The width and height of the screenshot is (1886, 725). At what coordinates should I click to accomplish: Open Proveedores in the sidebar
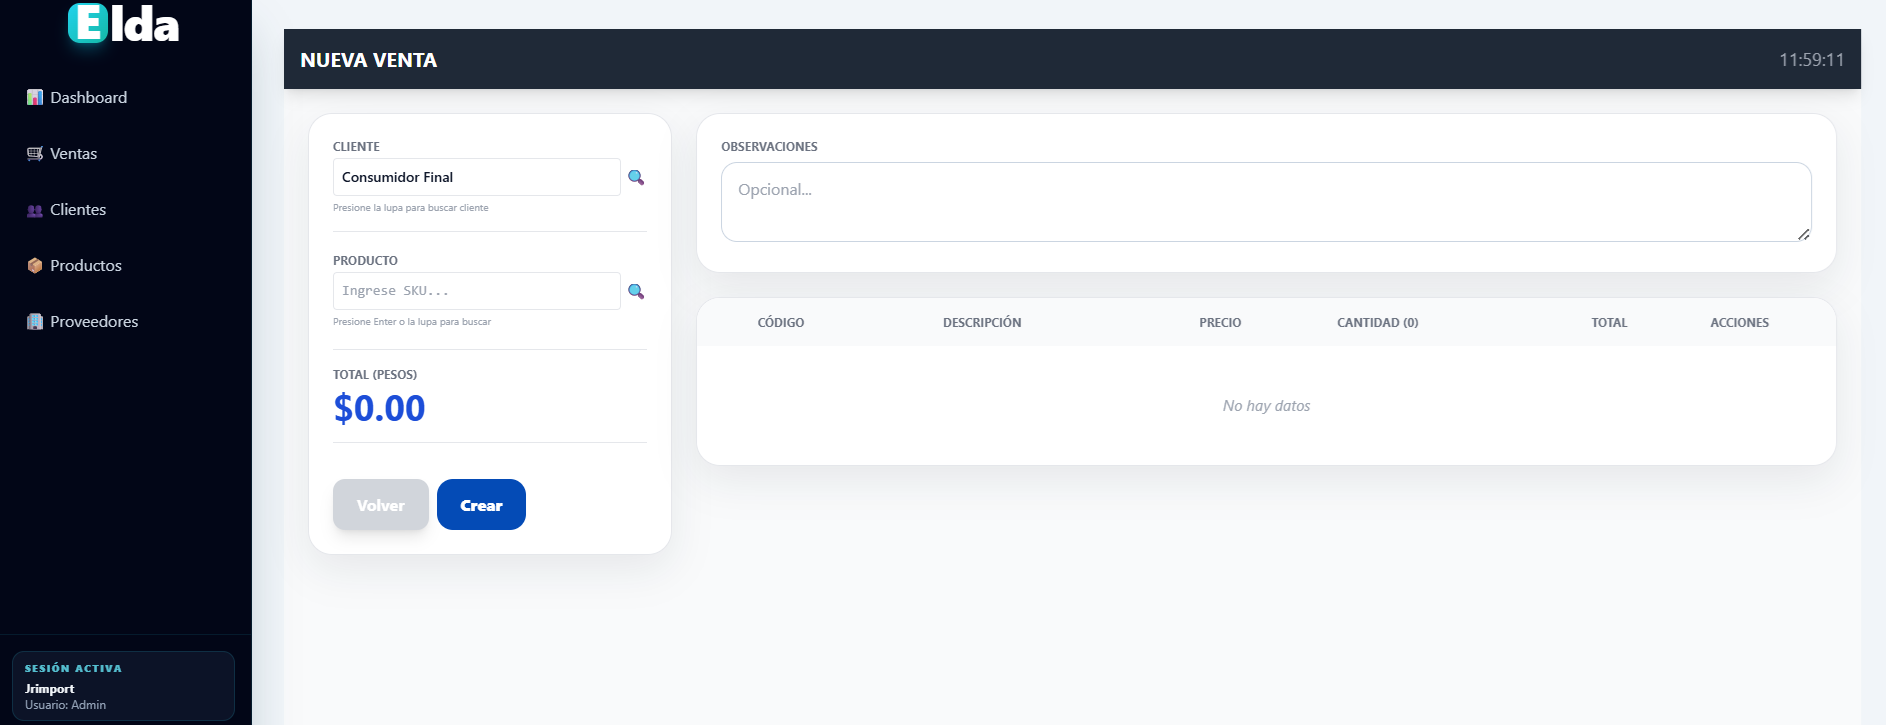pyautogui.click(x=94, y=321)
